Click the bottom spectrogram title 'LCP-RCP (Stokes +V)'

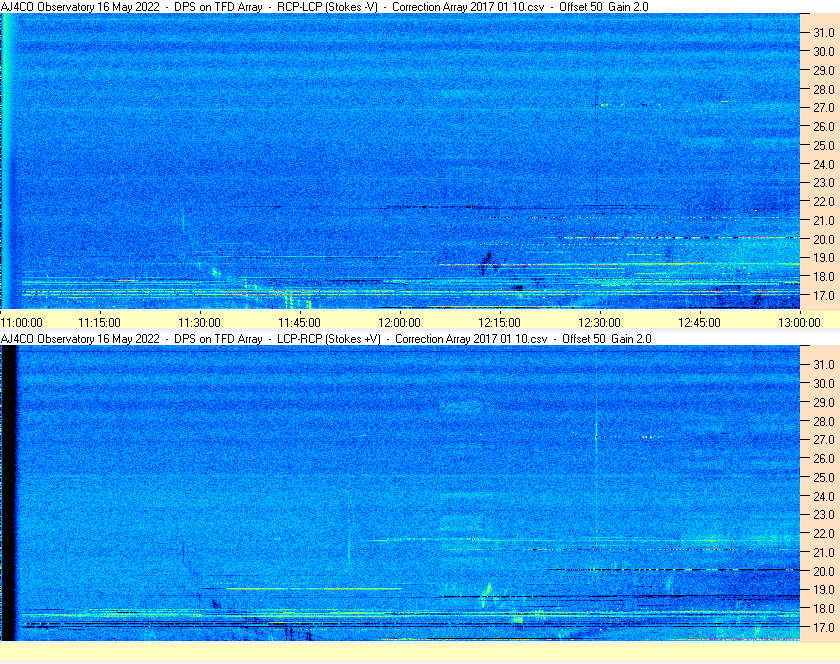pyautogui.click(x=329, y=339)
